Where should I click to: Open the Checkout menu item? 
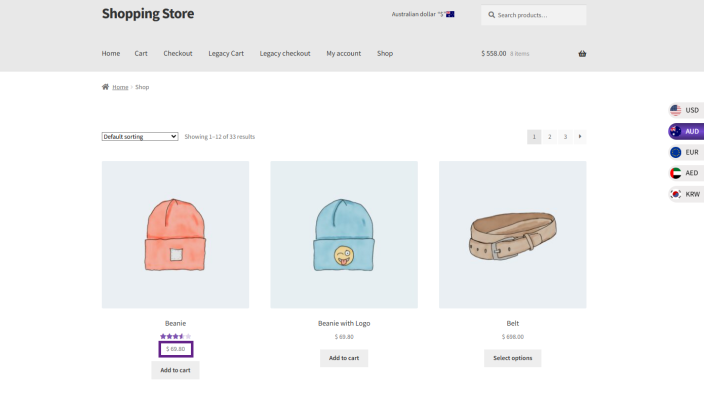(x=178, y=53)
